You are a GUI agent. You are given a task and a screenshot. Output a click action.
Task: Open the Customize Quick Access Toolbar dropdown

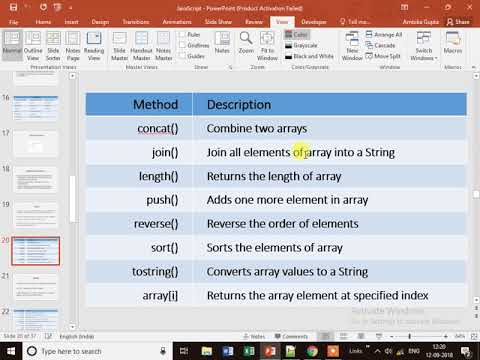click(71, 7)
